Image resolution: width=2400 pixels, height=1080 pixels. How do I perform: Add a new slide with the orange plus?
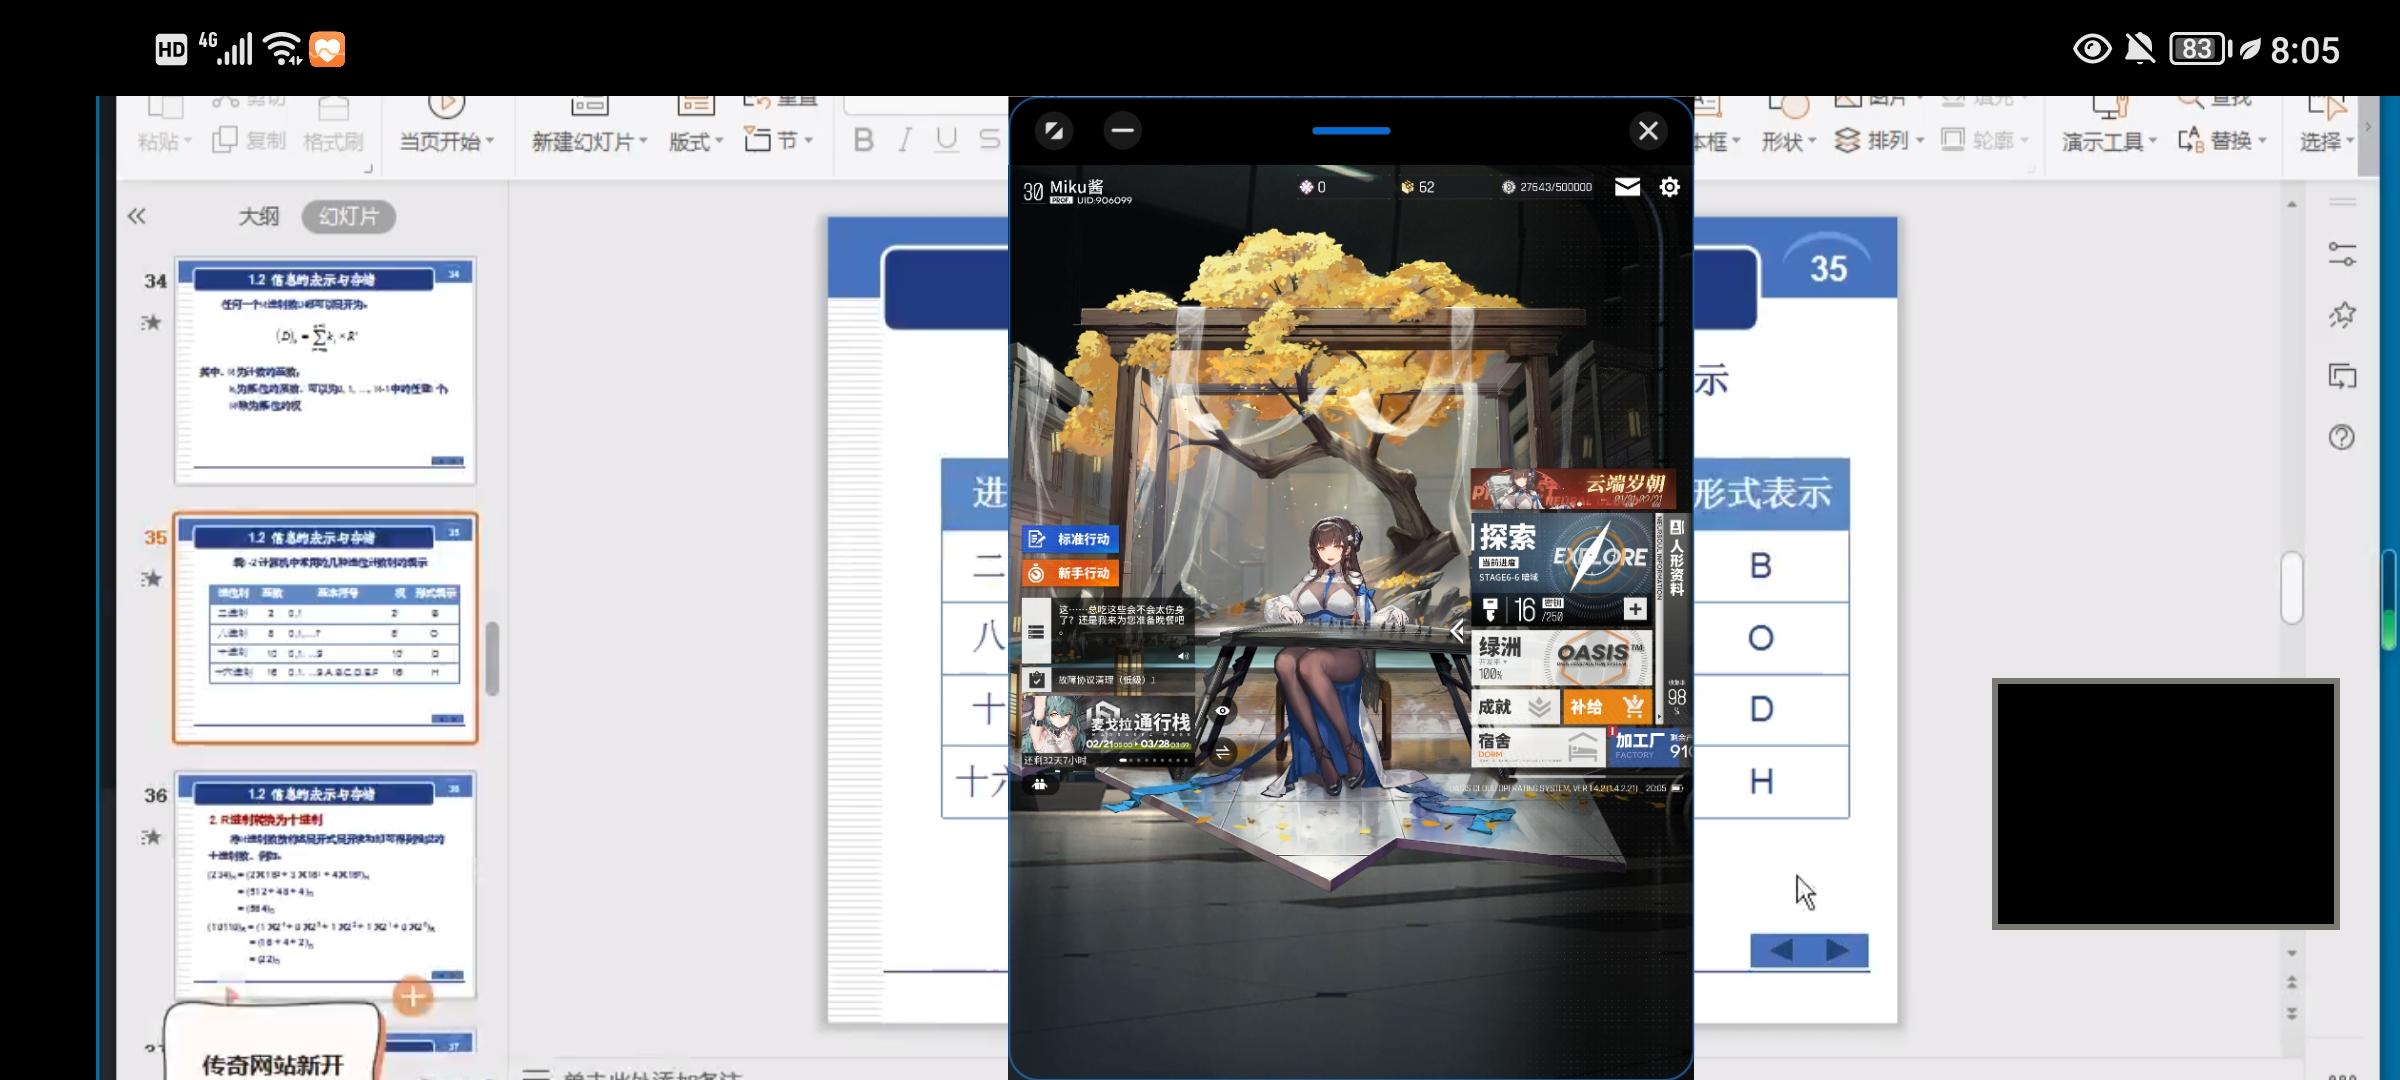click(412, 996)
